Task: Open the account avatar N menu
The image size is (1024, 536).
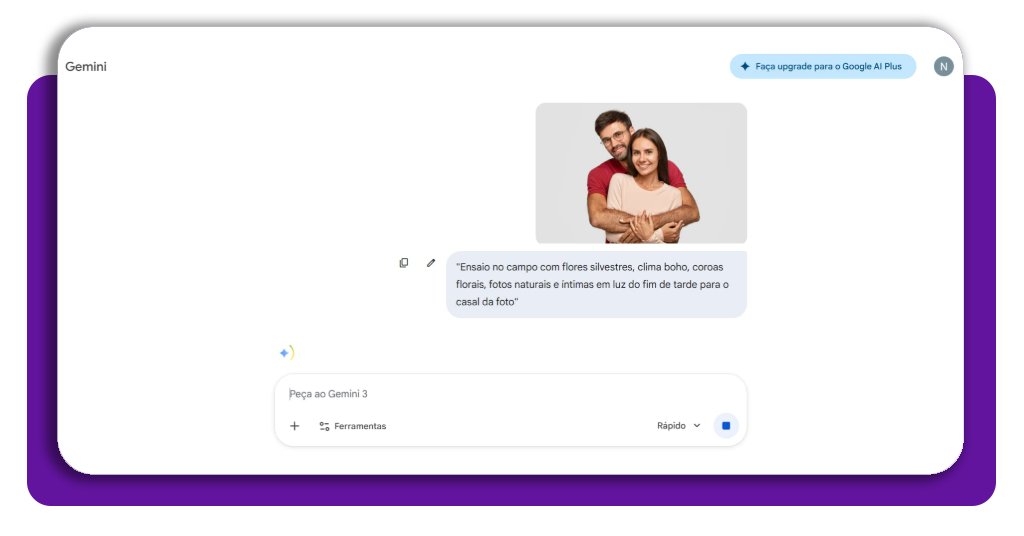Action: click(943, 67)
